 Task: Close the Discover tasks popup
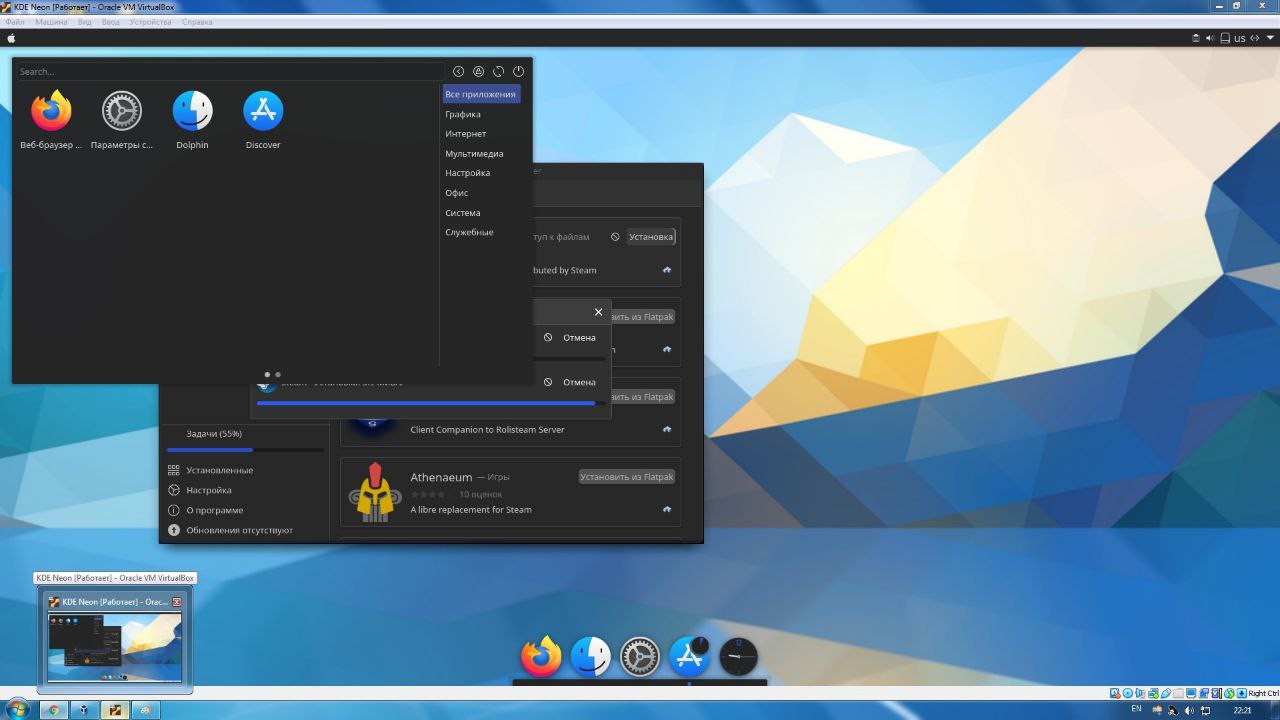point(598,312)
